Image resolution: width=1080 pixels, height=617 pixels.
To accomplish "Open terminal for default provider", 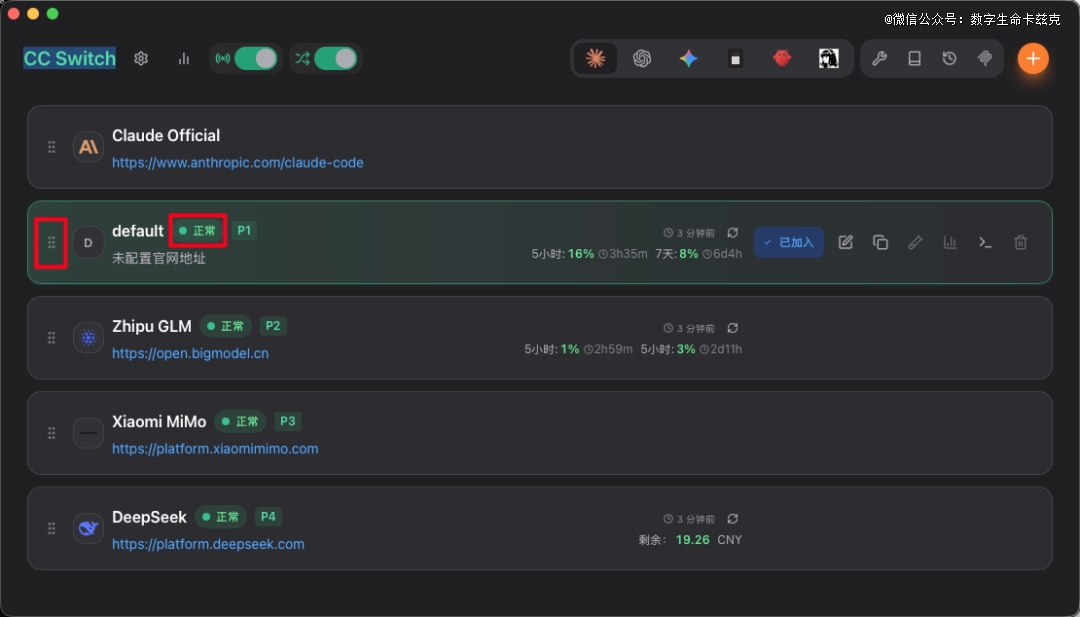I will pyautogui.click(x=985, y=242).
